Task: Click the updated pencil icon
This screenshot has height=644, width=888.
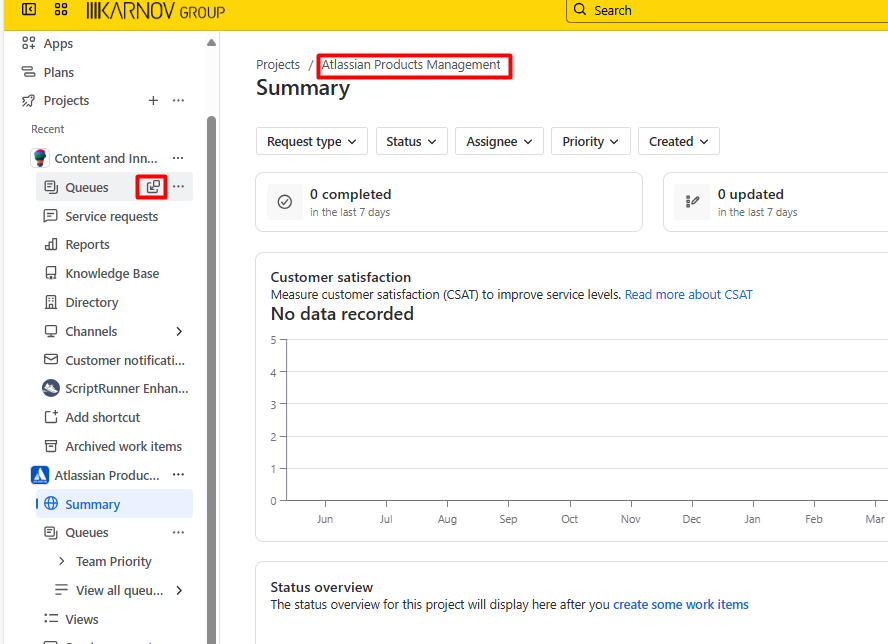Action: coord(692,202)
